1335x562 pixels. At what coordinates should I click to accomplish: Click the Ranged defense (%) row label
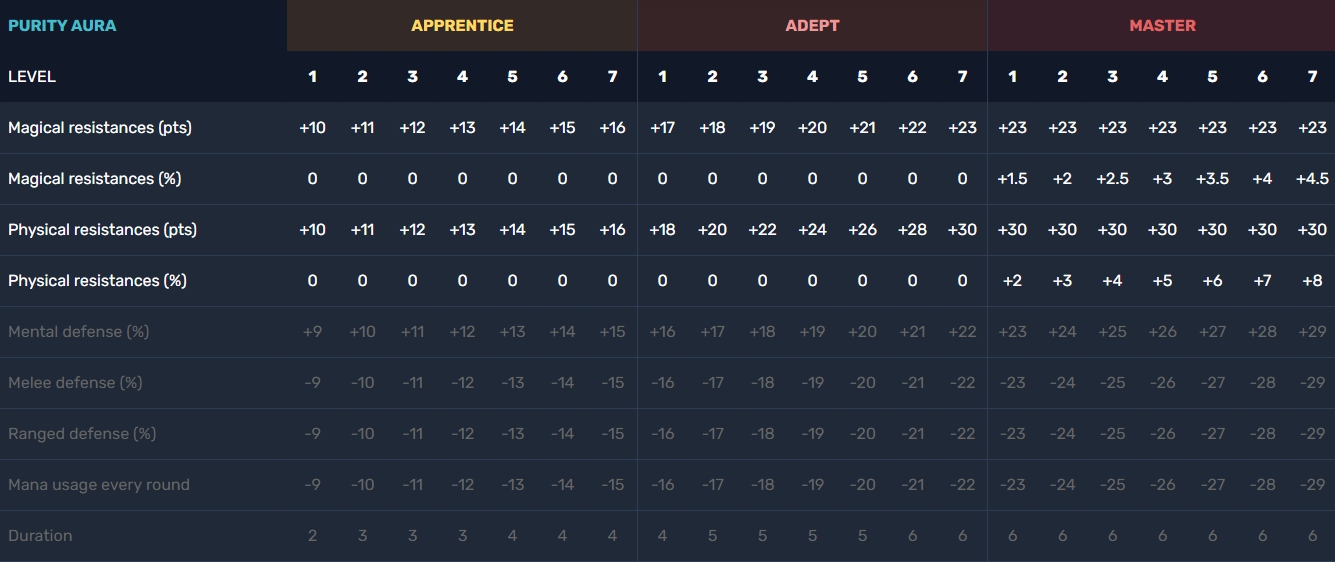pyautogui.click(x=82, y=434)
